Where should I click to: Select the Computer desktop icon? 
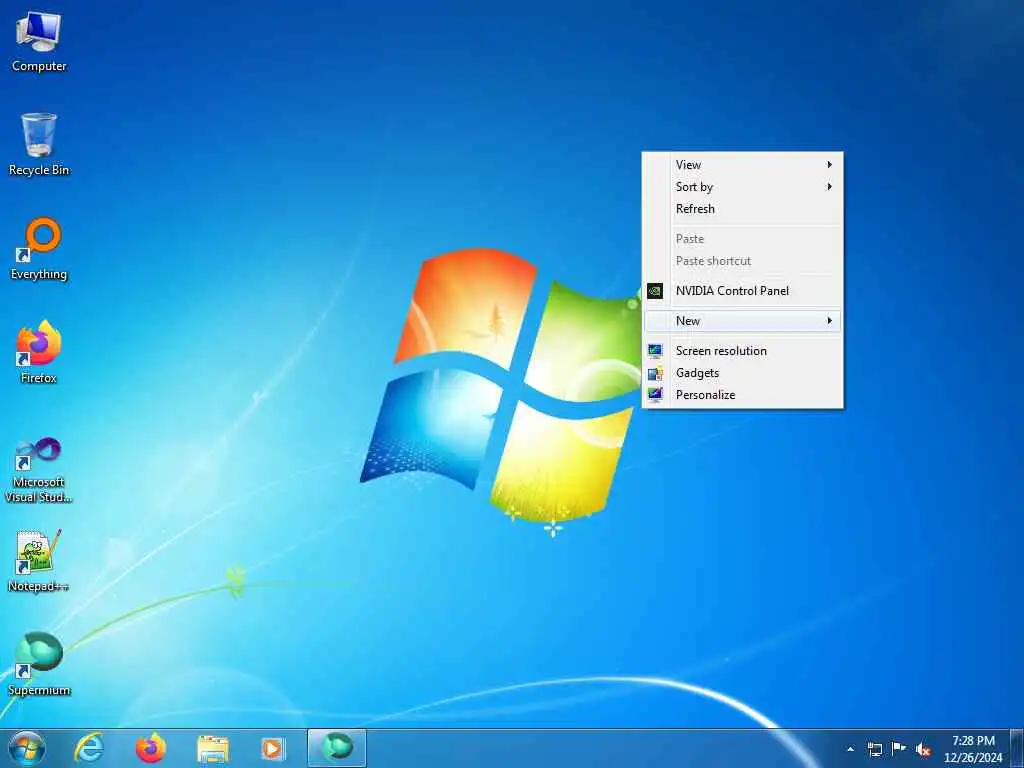[39, 42]
